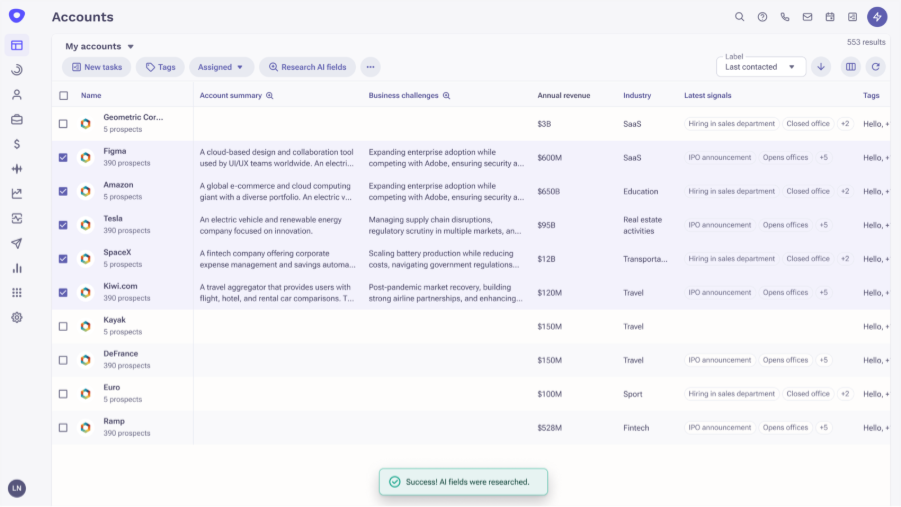
Task: Sort by Annual revenue column header
Action: [x=564, y=95]
